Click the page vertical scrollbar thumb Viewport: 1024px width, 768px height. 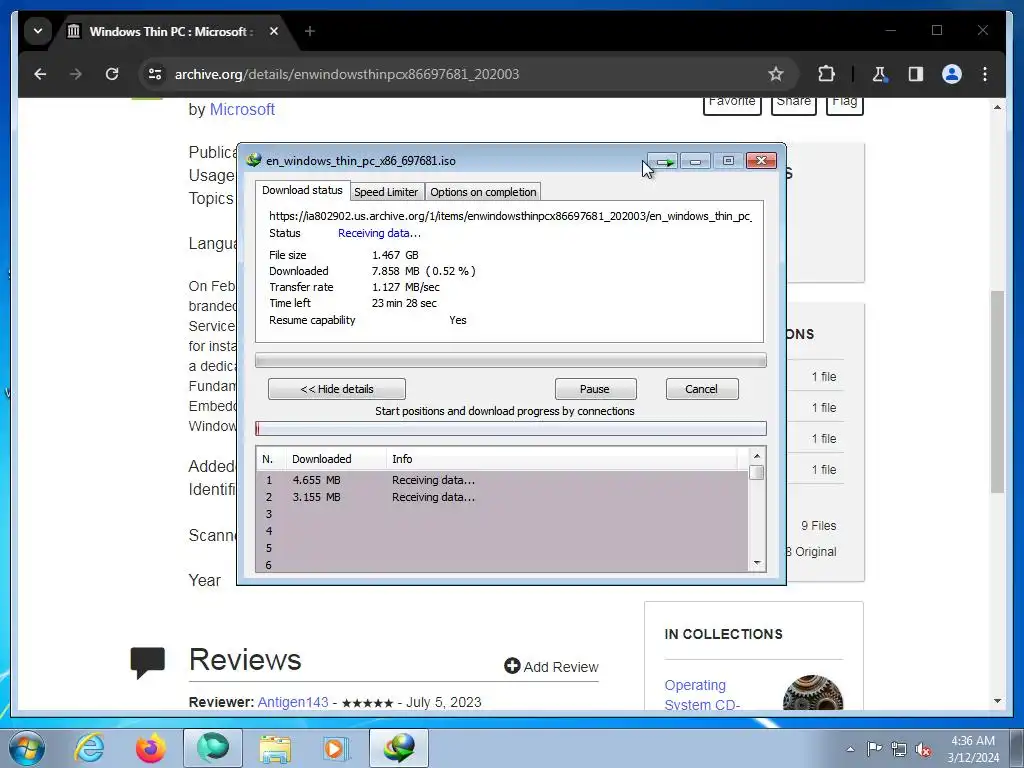[997, 391]
